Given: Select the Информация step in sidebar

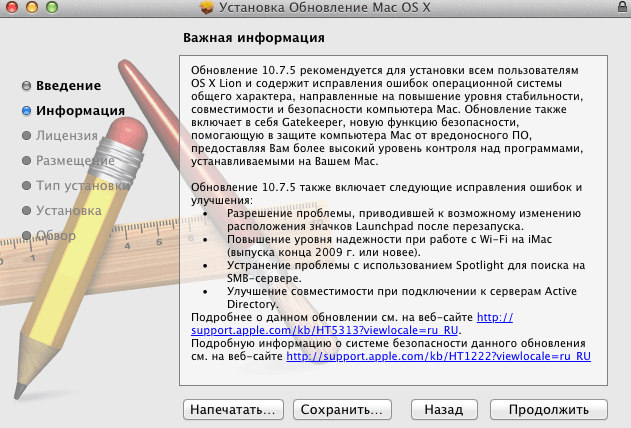Looking at the screenshot, I should (80, 111).
